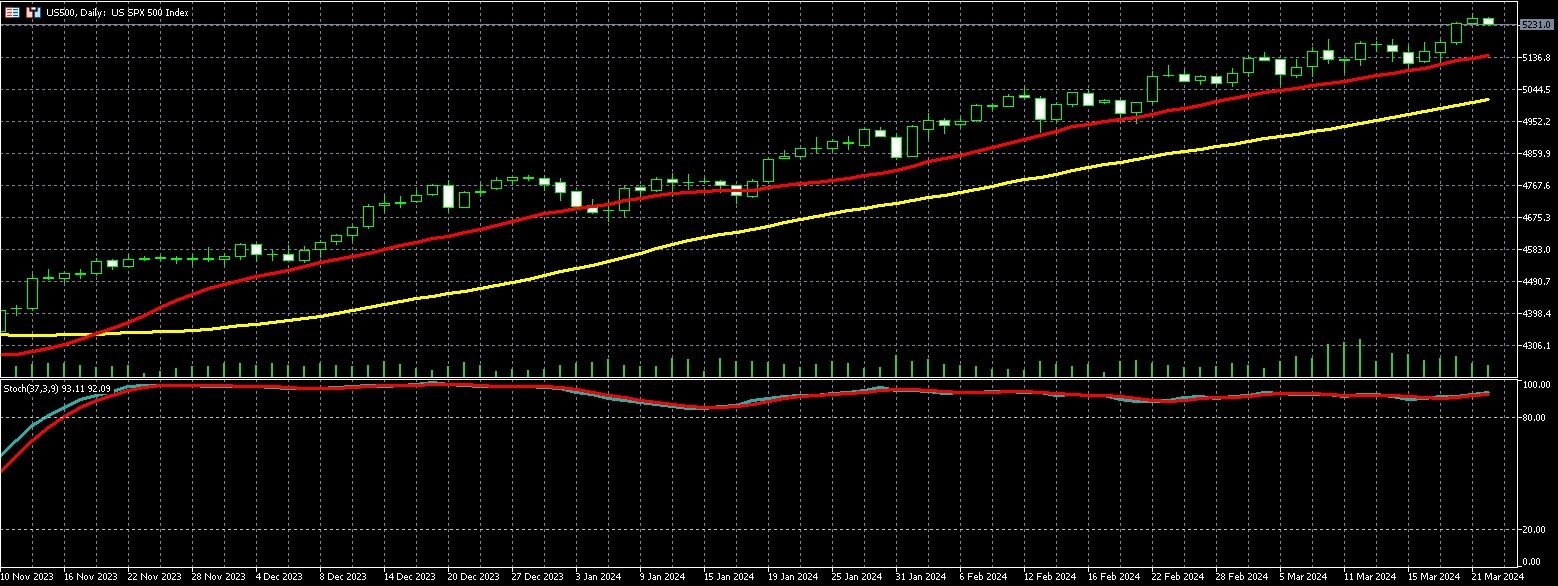This screenshot has height=586, width=1558.
Task: Click the 5044.5 price scale label
Action: coord(1535,90)
